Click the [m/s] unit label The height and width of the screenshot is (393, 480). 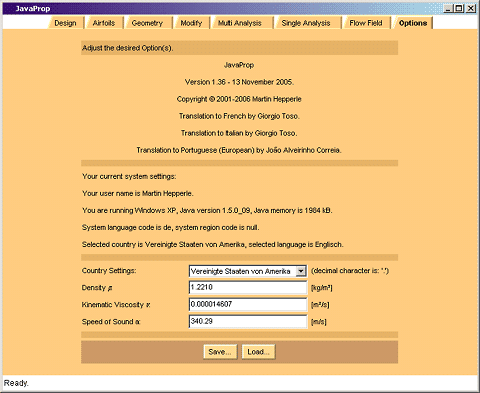pyautogui.click(x=319, y=322)
